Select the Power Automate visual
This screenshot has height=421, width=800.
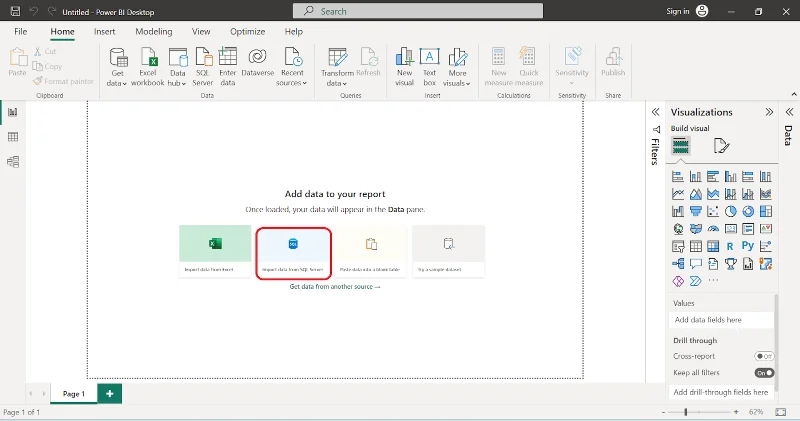click(695, 281)
